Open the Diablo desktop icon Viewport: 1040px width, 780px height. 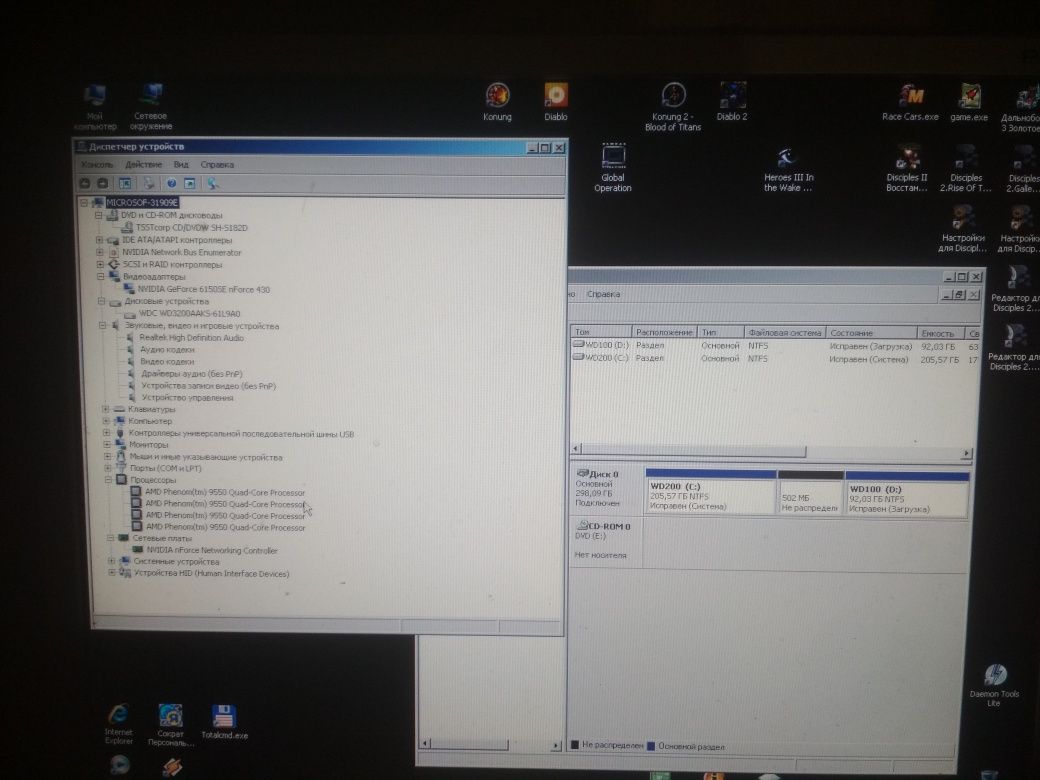click(x=556, y=101)
